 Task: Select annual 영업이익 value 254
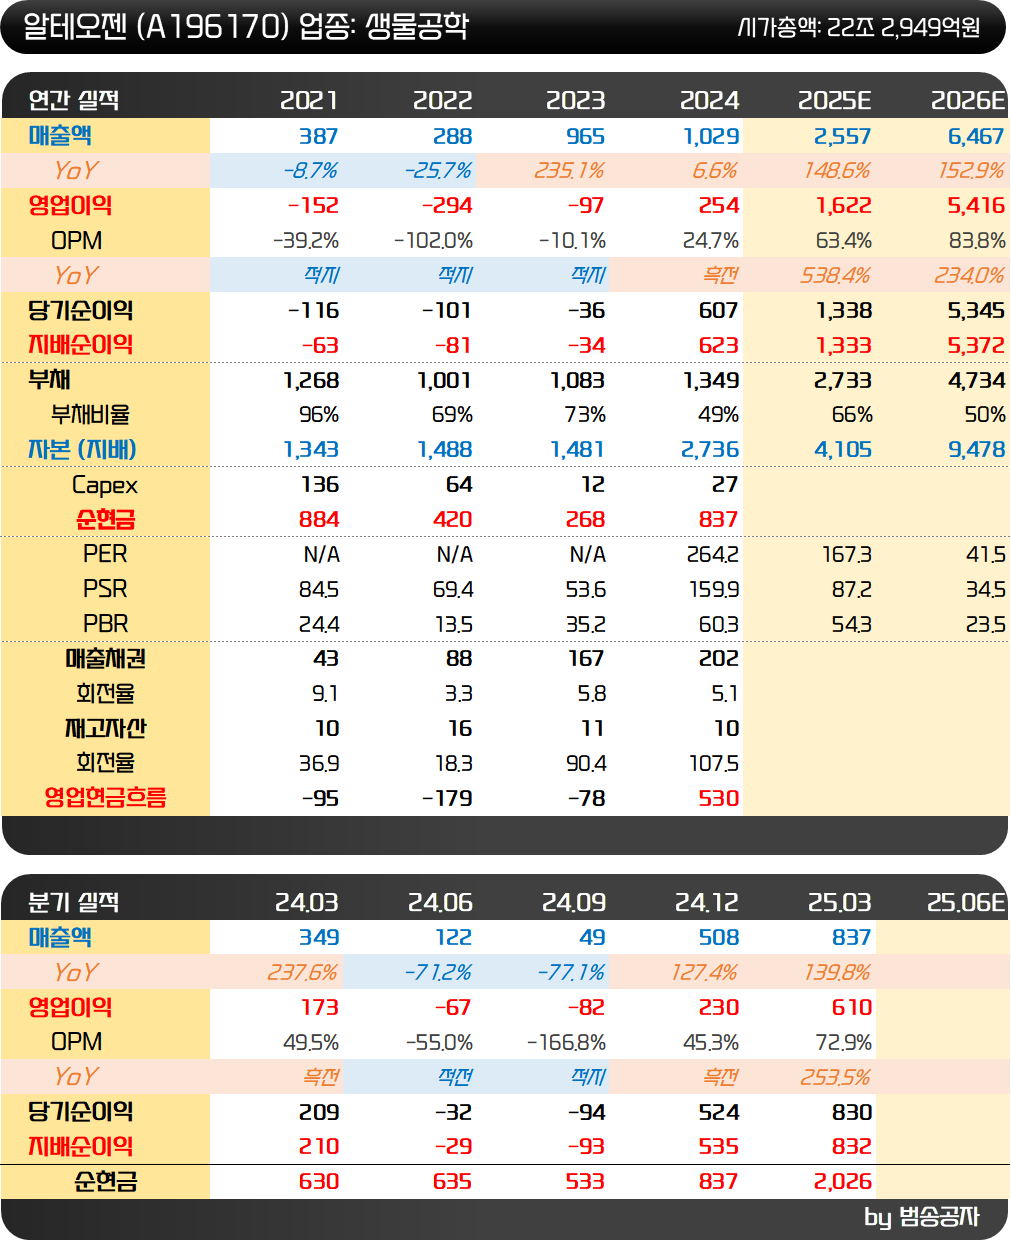[719, 206]
